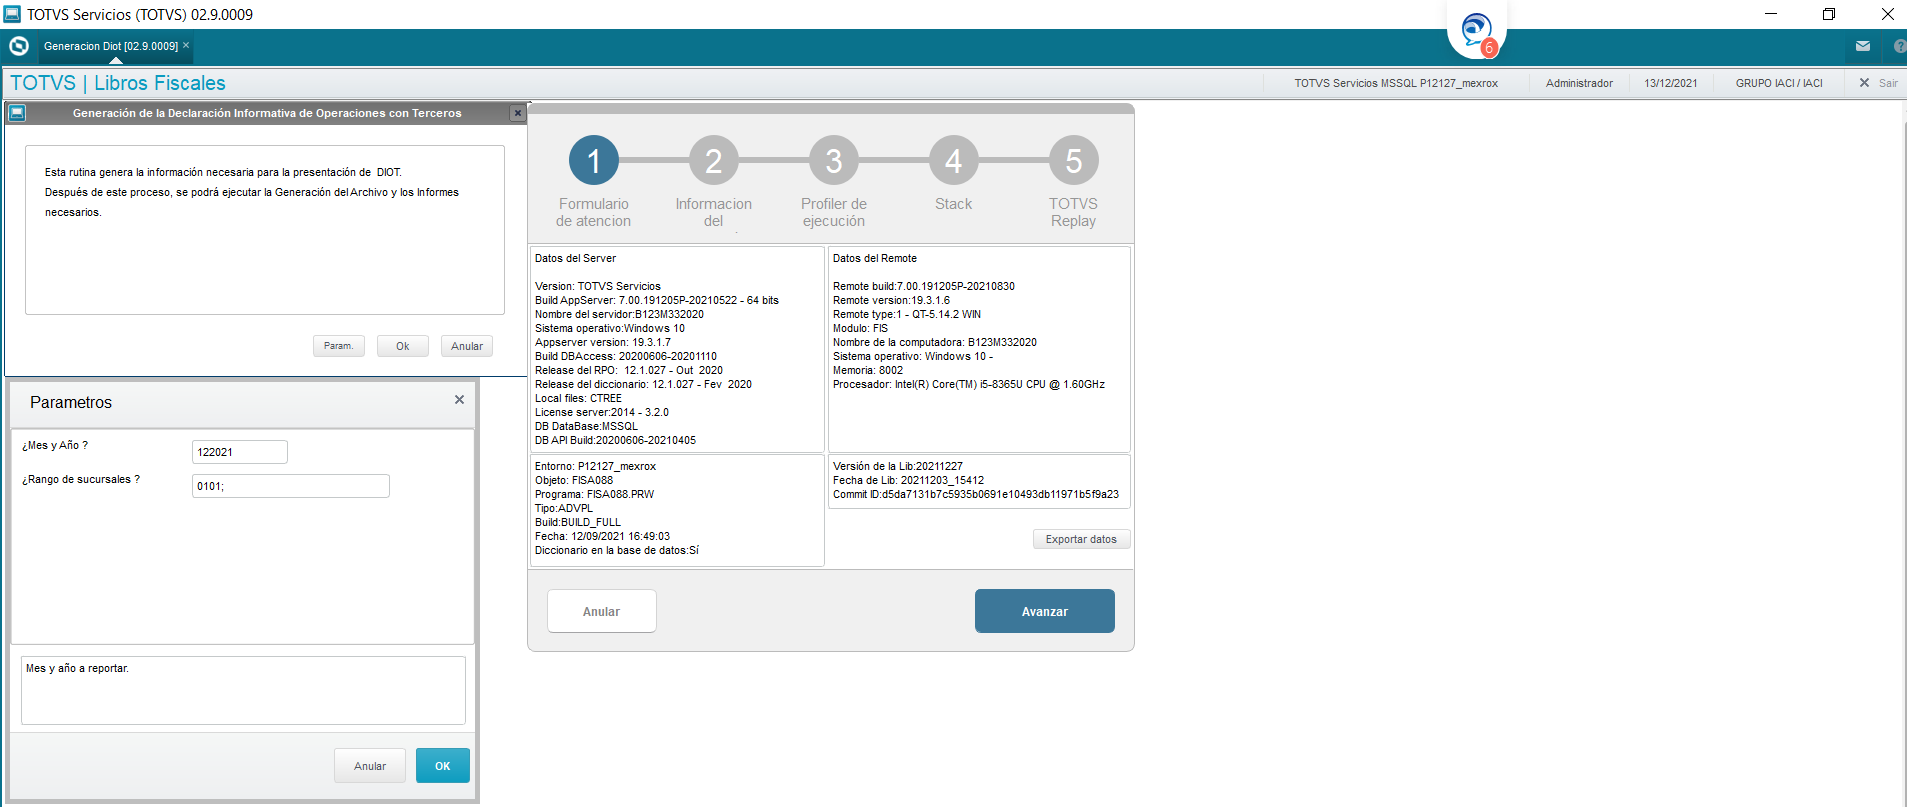The width and height of the screenshot is (1907, 807).
Task: Click the Sair exit button
Action: tap(1879, 83)
